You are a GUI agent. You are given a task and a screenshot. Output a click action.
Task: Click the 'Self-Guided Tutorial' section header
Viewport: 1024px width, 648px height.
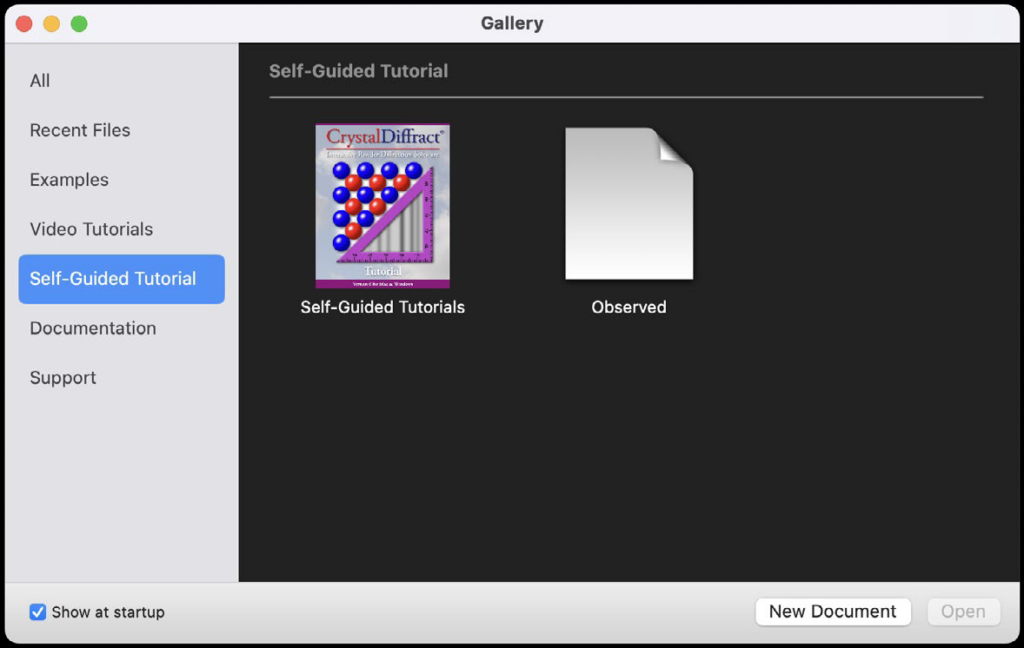pyautogui.click(x=358, y=71)
